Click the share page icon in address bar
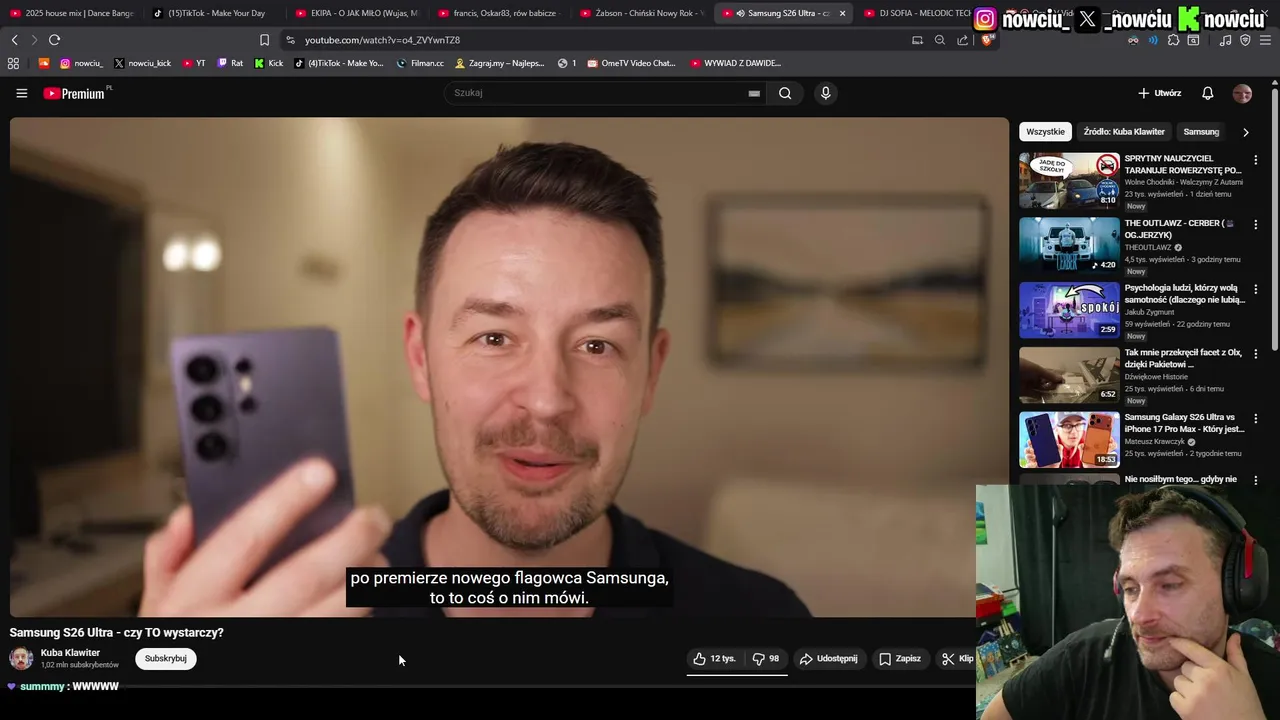The width and height of the screenshot is (1280, 720). [x=962, y=40]
